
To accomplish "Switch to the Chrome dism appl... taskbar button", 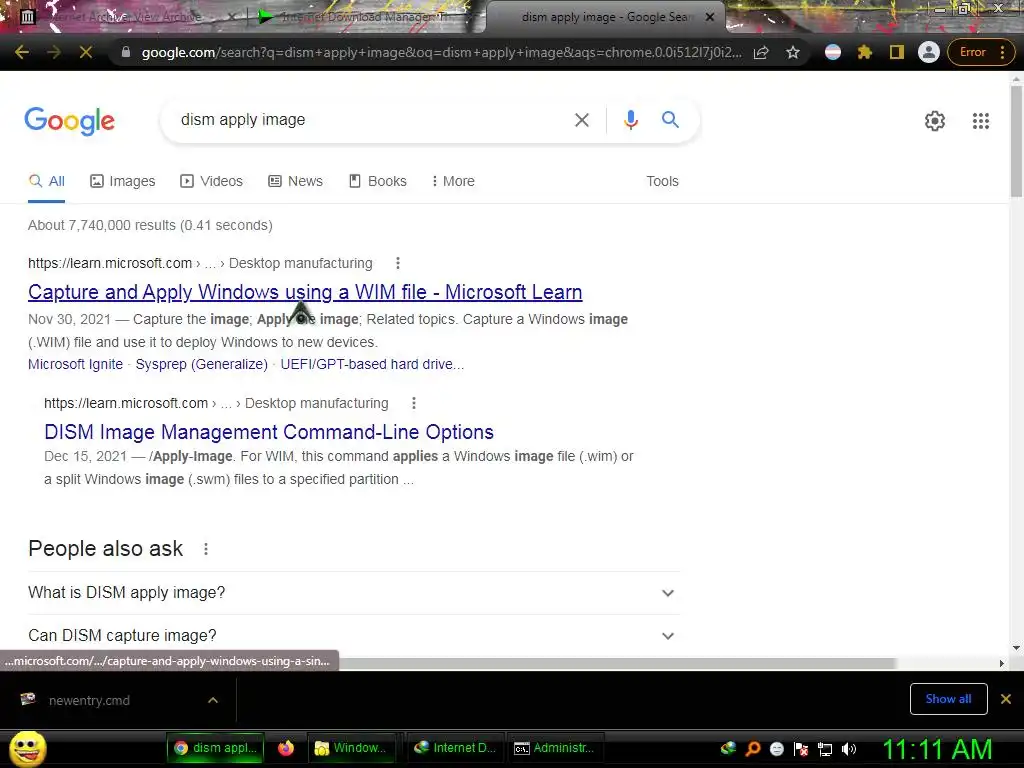I will [216, 748].
